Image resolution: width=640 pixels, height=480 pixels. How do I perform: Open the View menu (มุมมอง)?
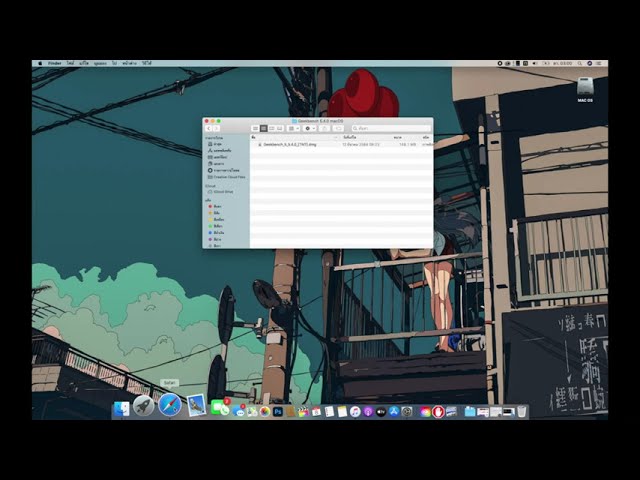coord(100,64)
